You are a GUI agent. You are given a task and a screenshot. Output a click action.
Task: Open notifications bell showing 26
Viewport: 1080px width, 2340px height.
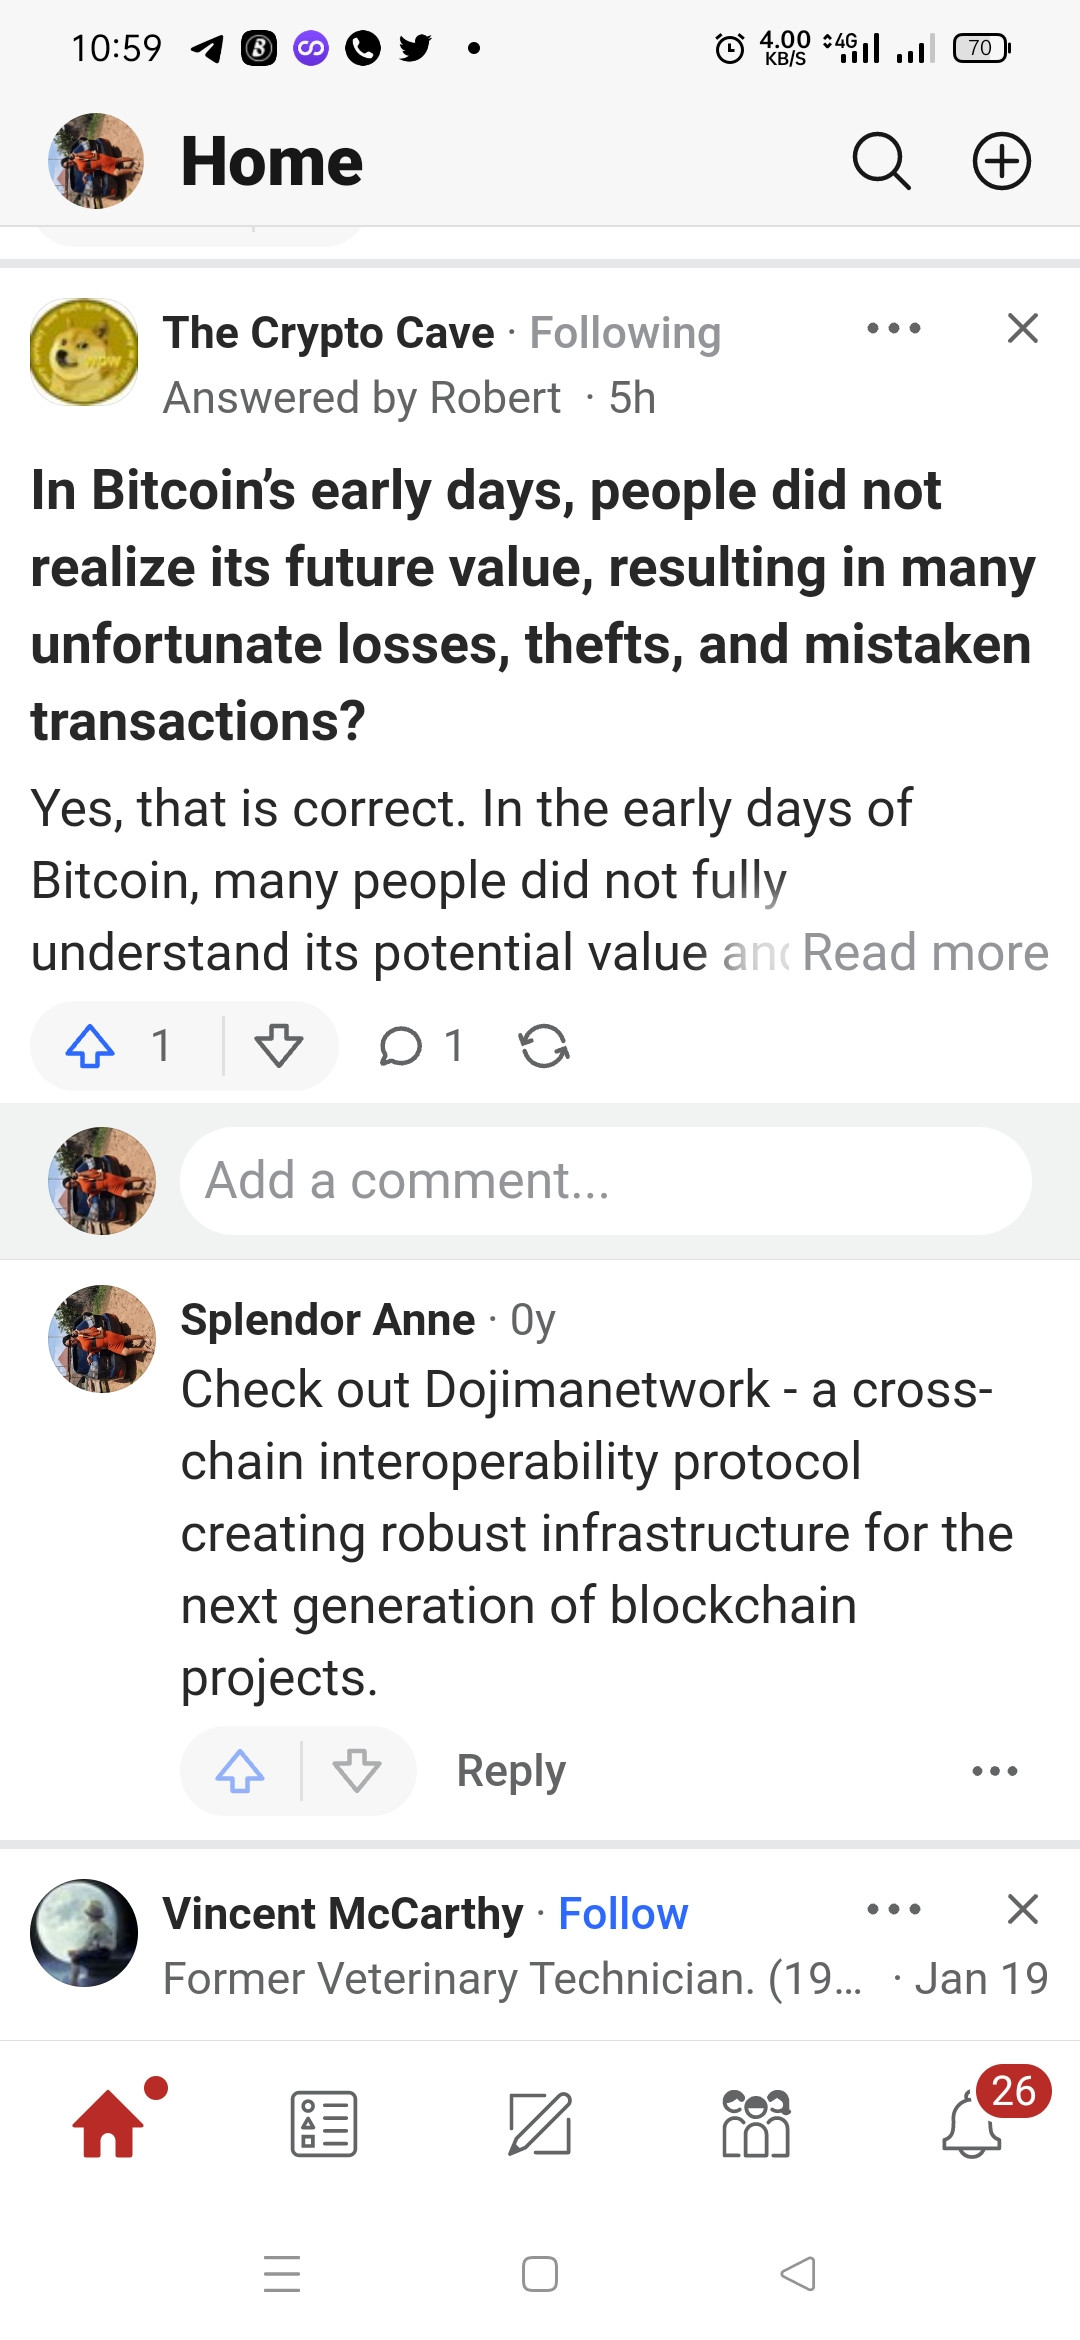tap(972, 2124)
